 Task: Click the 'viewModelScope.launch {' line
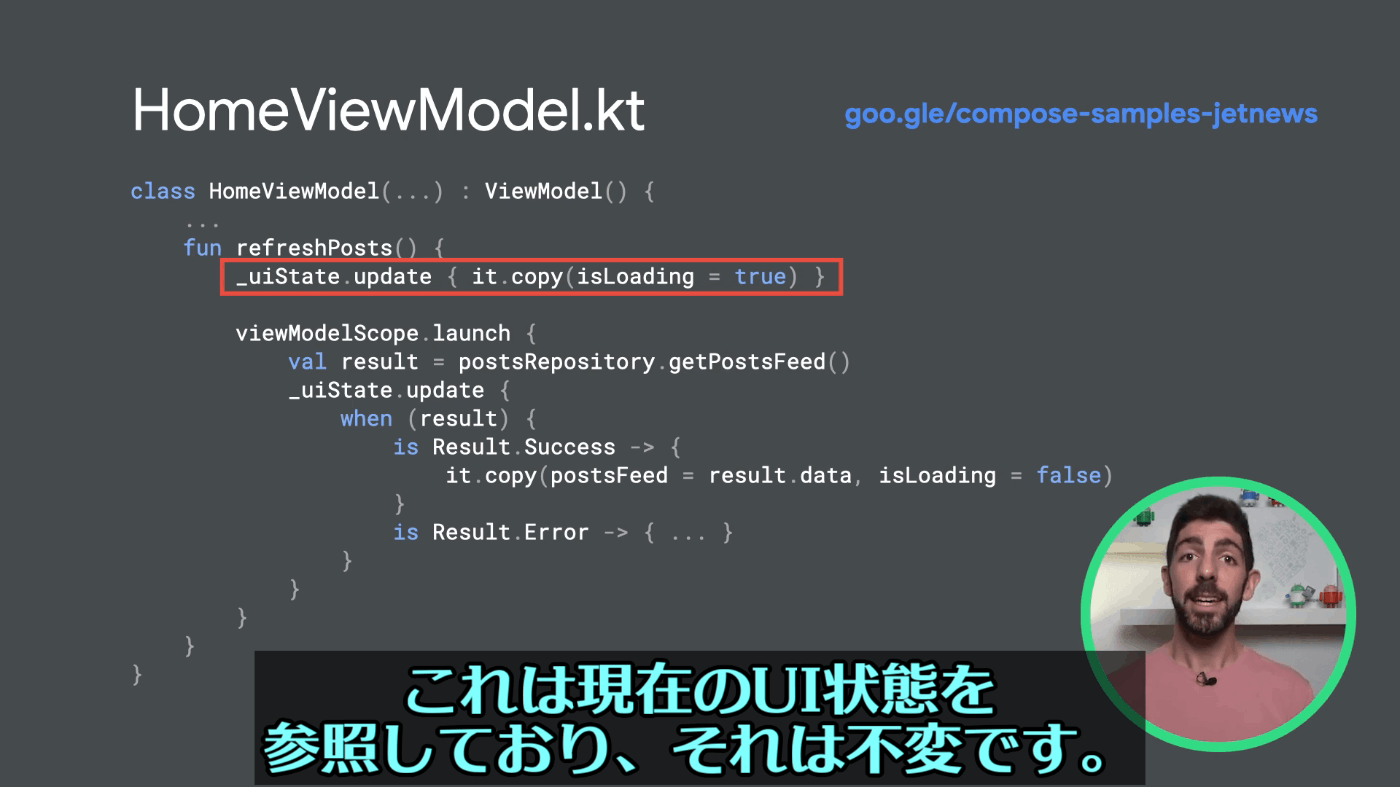click(x=386, y=333)
